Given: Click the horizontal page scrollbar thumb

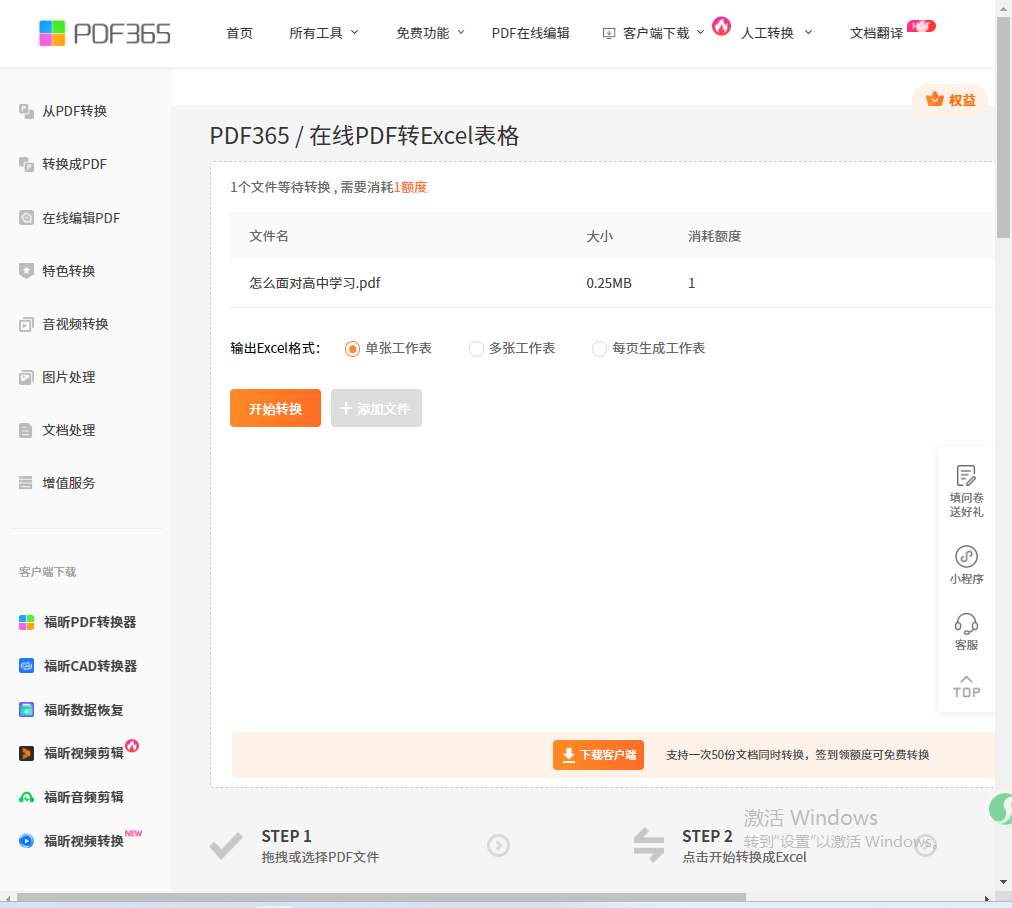Looking at the screenshot, I should point(381,897).
